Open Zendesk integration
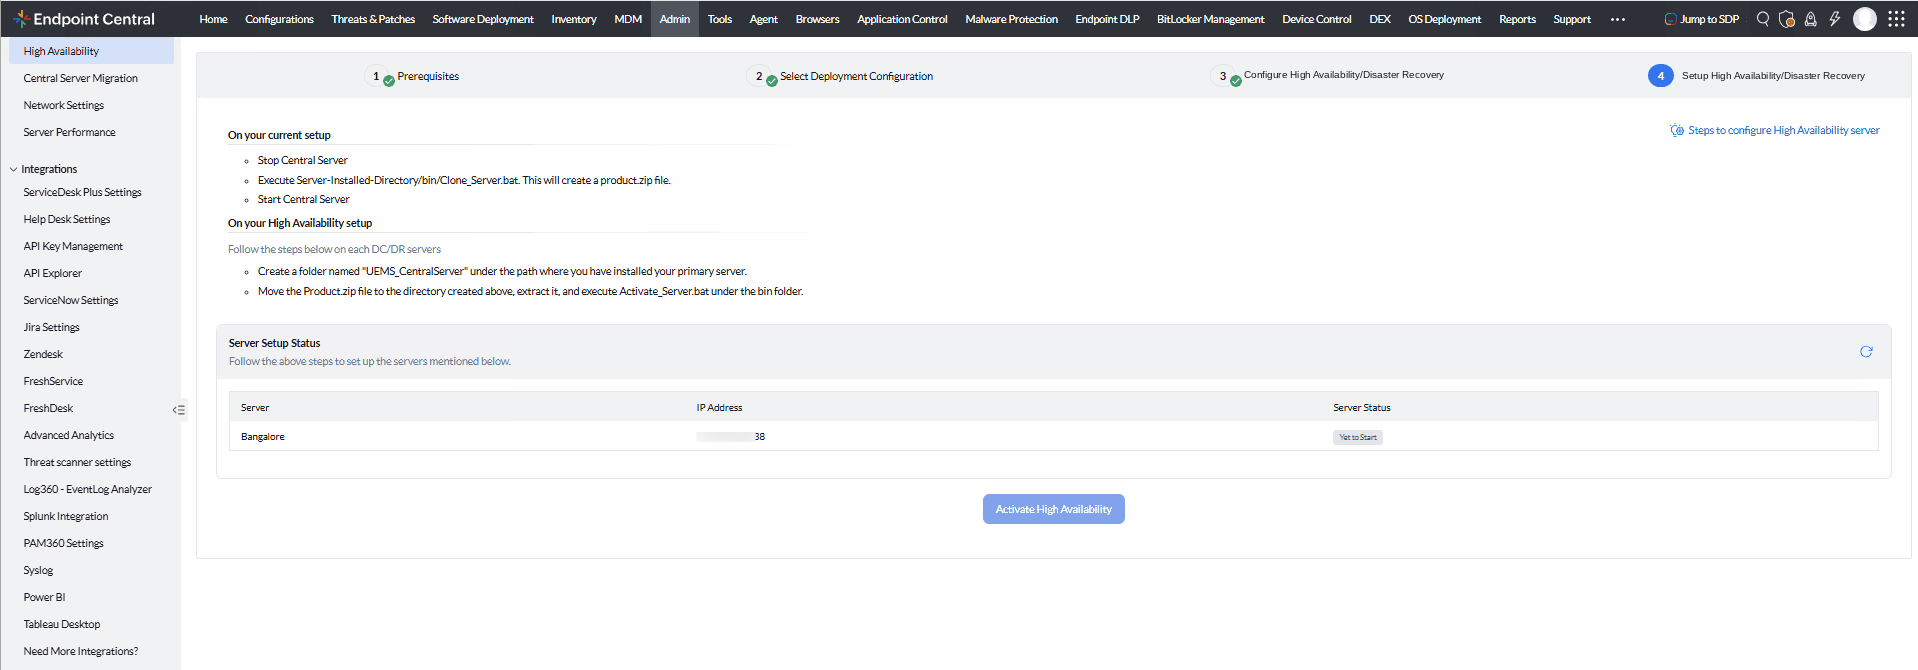This screenshot has width=1918, height=670. (x=43, y=354)
